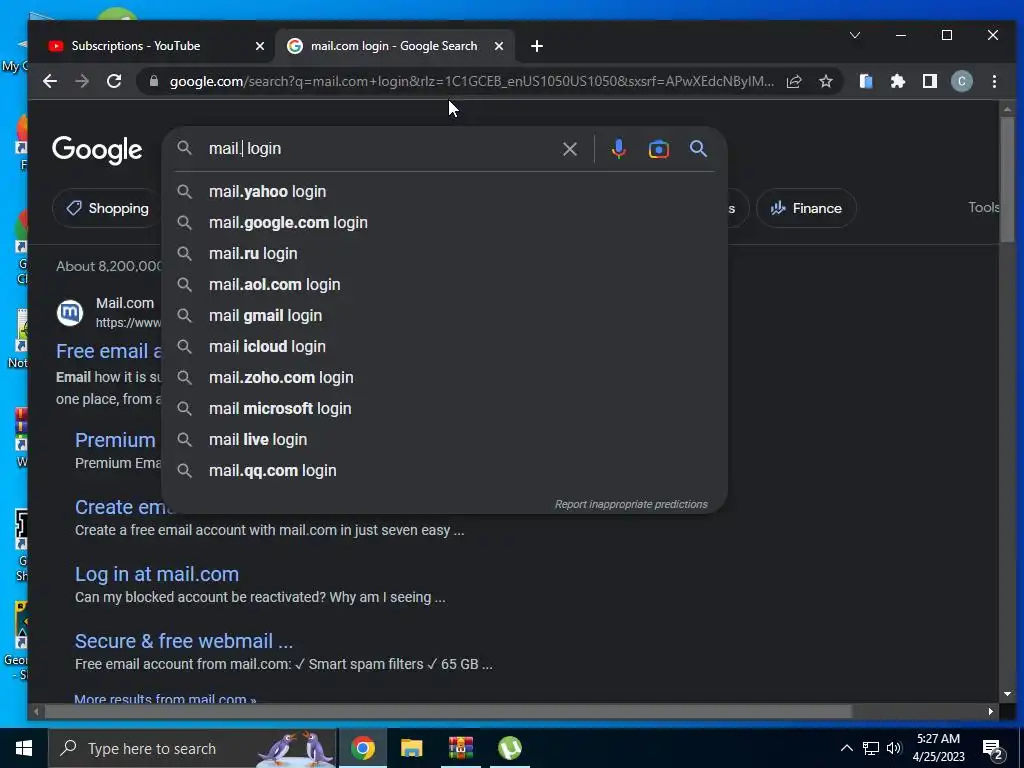Select the mail icloud login suggestion
The height and width of the screenshot is (768, 1024).
[444, 347]
